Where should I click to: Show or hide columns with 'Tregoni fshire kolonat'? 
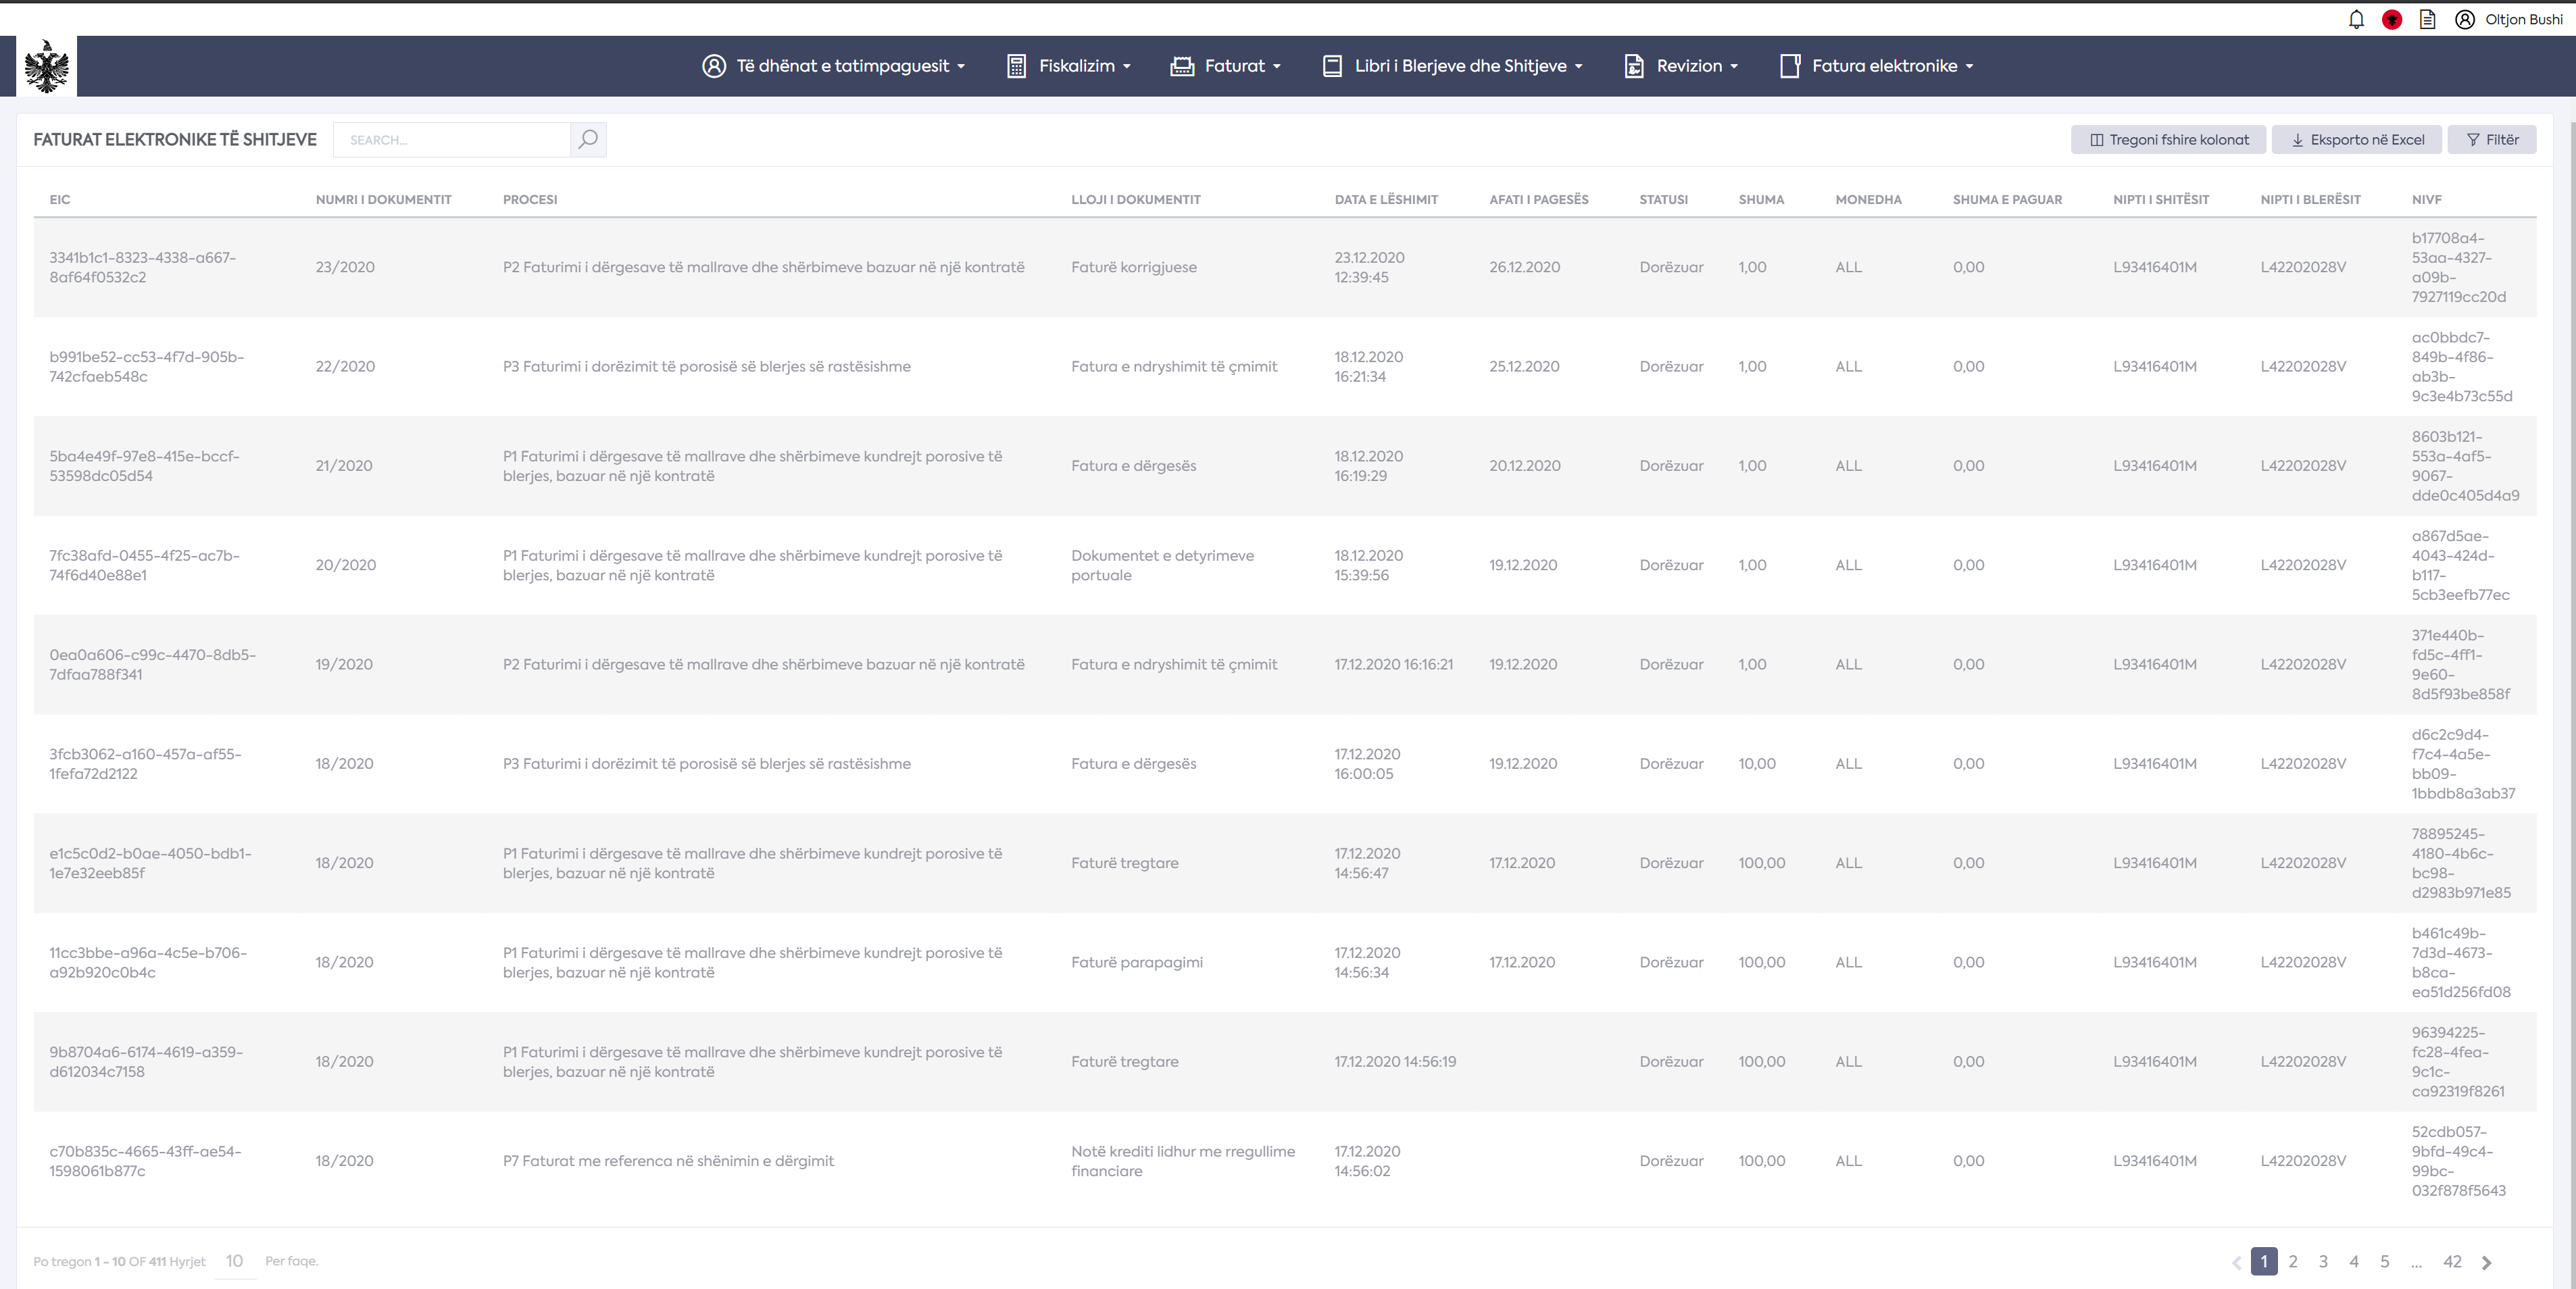point(2169,140)
